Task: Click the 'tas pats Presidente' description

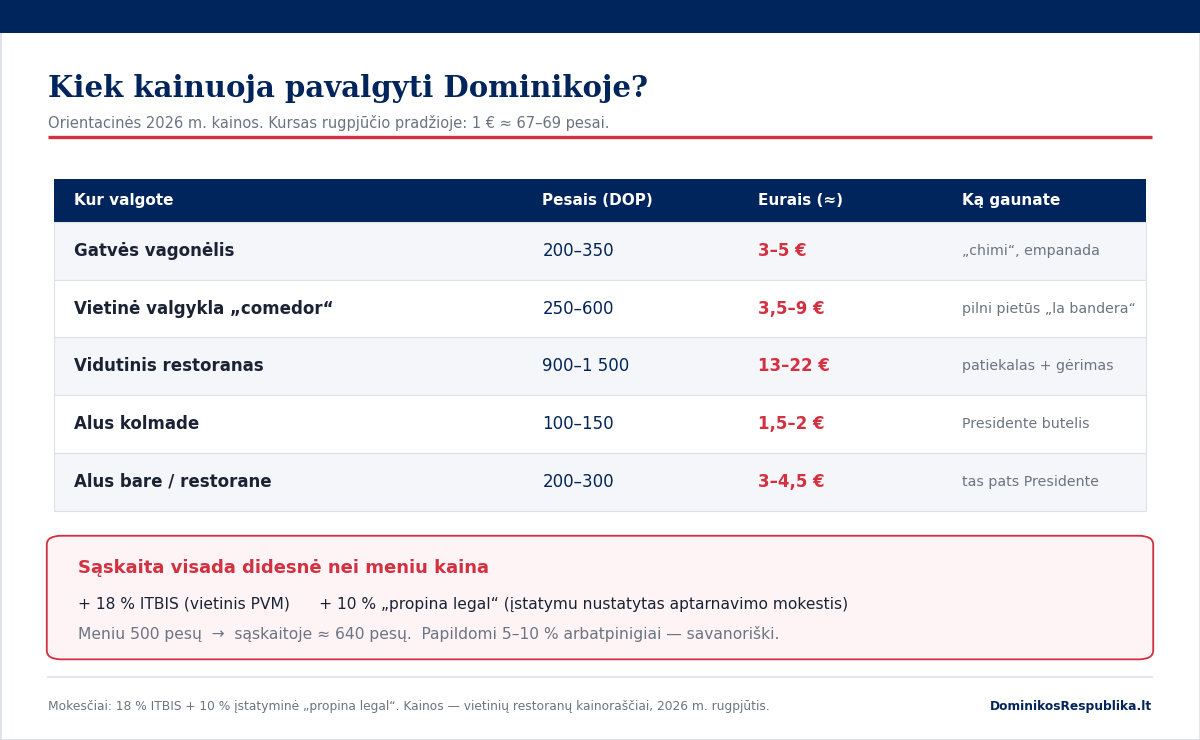Action: [x=1030, y=482]
